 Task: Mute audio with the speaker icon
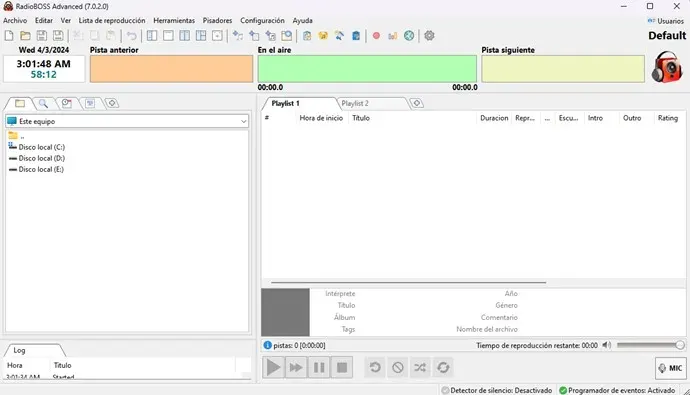pos(607,345)
